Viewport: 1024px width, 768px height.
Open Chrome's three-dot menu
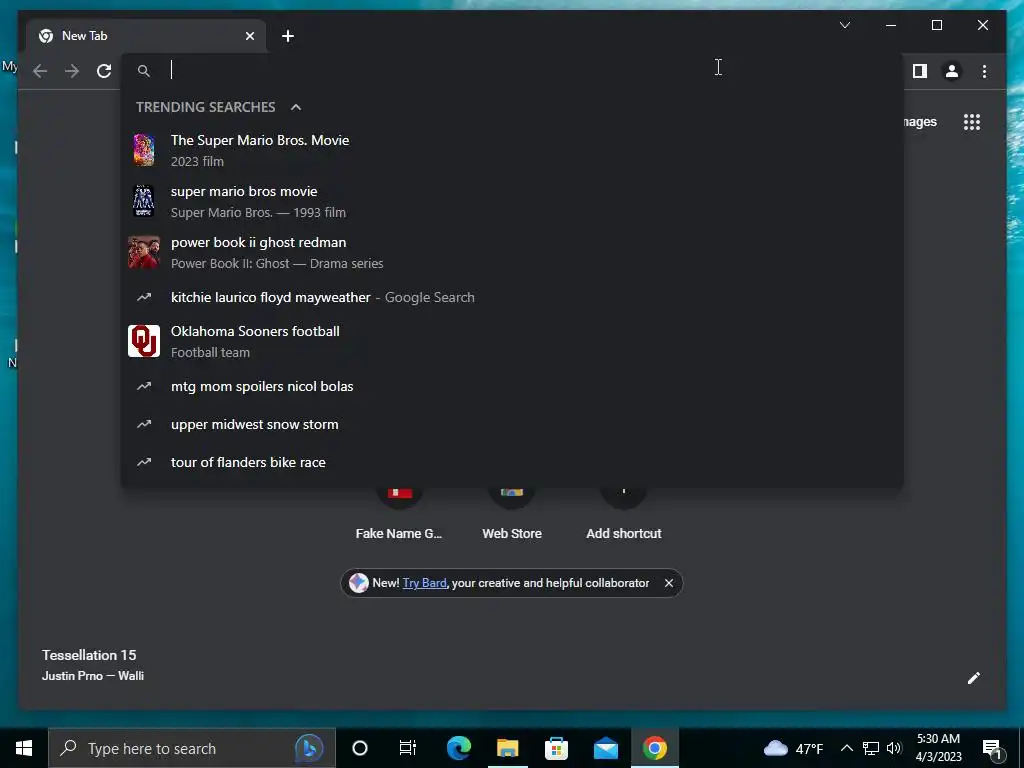coord(984,71)
